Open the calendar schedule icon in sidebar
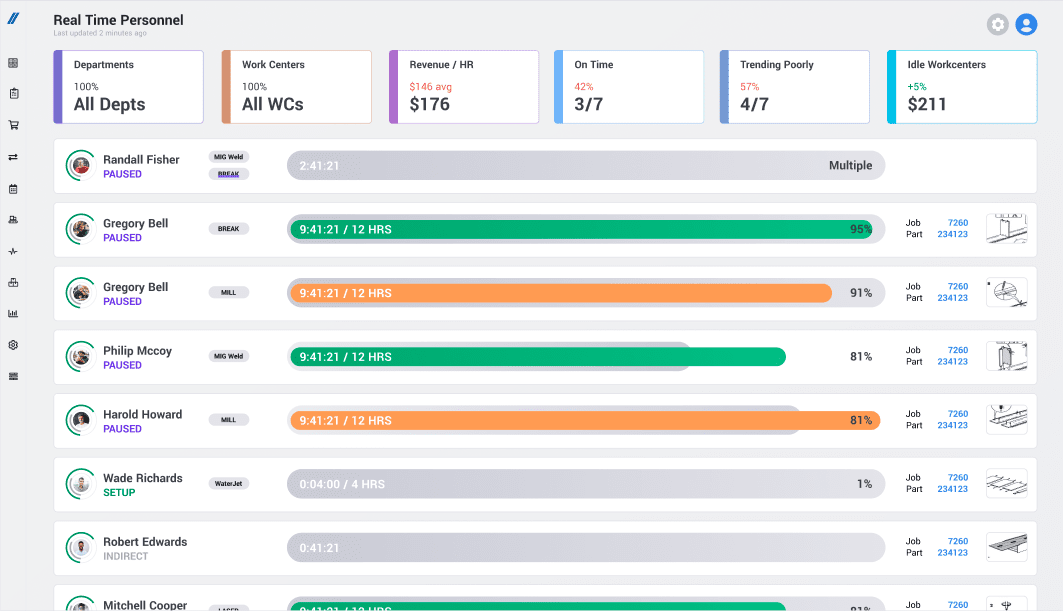The width and height of the screenshot is (1063, 611). tap(13, 188)
